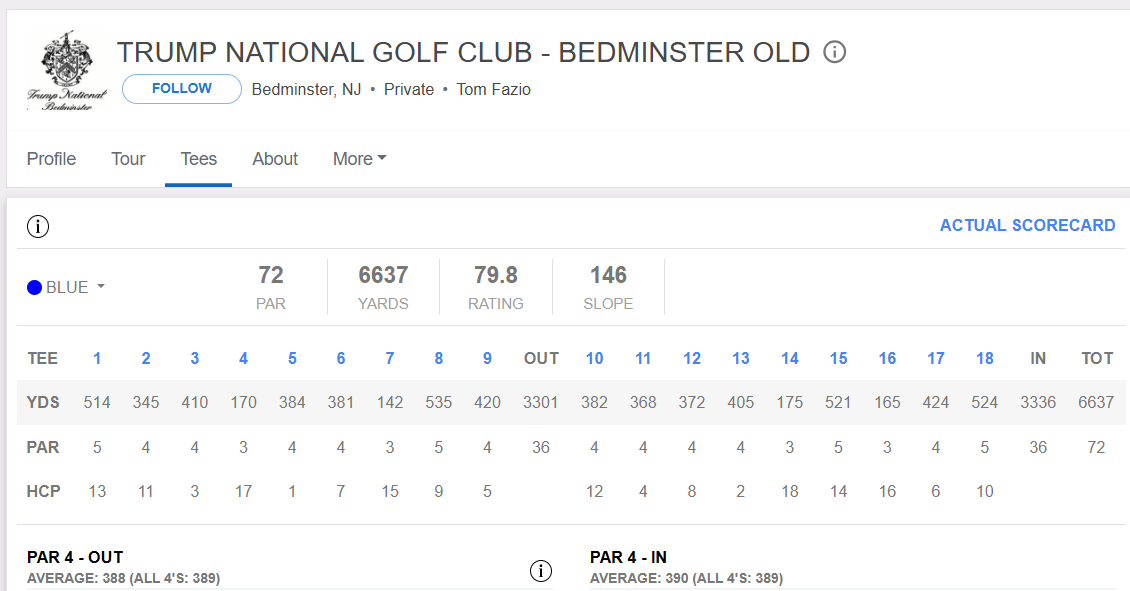Select hole 9 in the scorecard header
Image resolution: width=1130 pixels, height=591 pixels.
[487, 358]
